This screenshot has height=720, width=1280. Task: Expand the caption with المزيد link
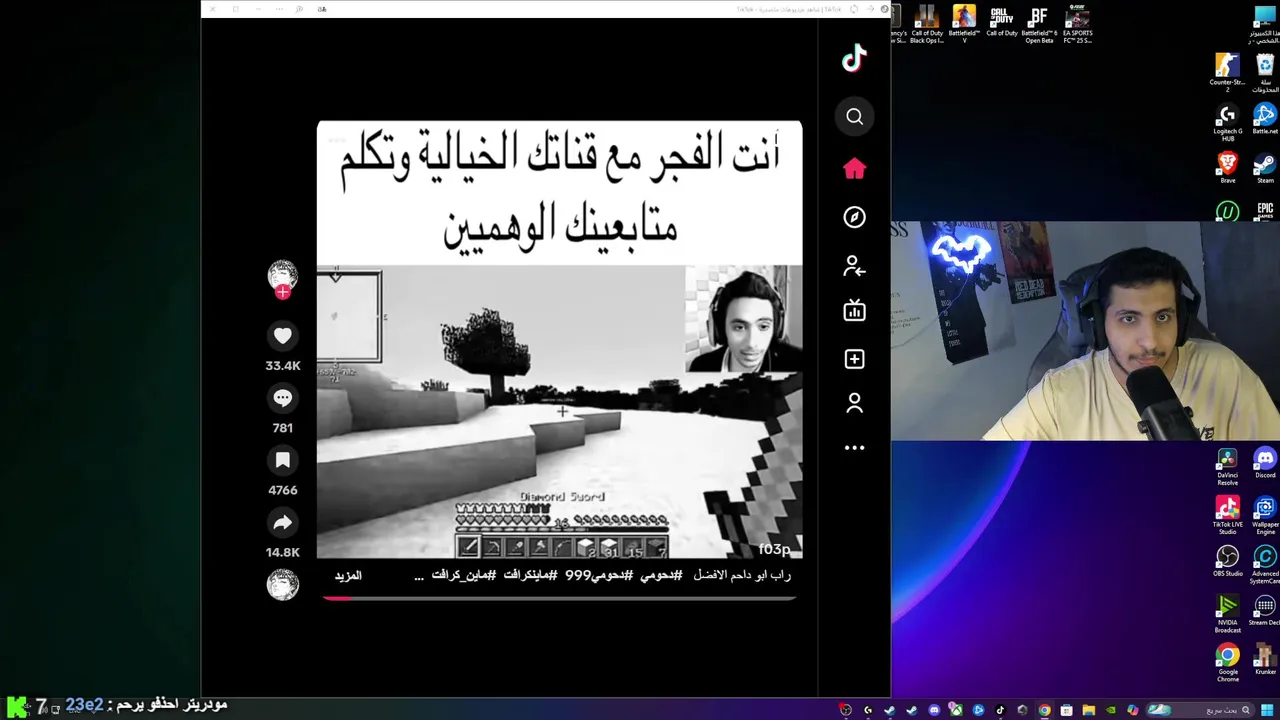pyautogui.click(x=348, y=576)
